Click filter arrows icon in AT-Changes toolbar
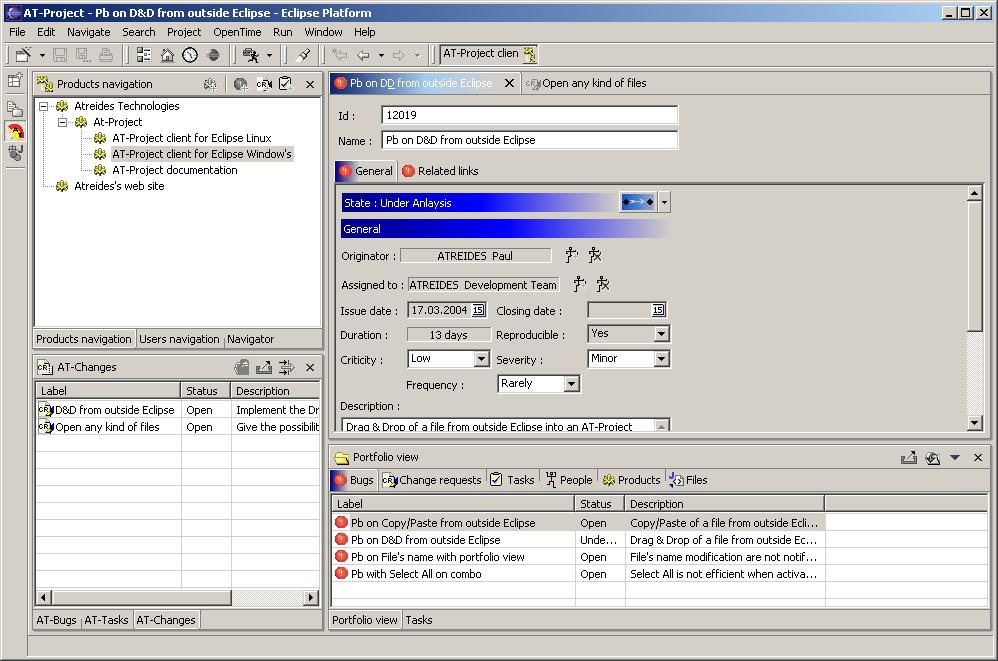The width and height of the screenshot is (998, 661). (286, 367)
